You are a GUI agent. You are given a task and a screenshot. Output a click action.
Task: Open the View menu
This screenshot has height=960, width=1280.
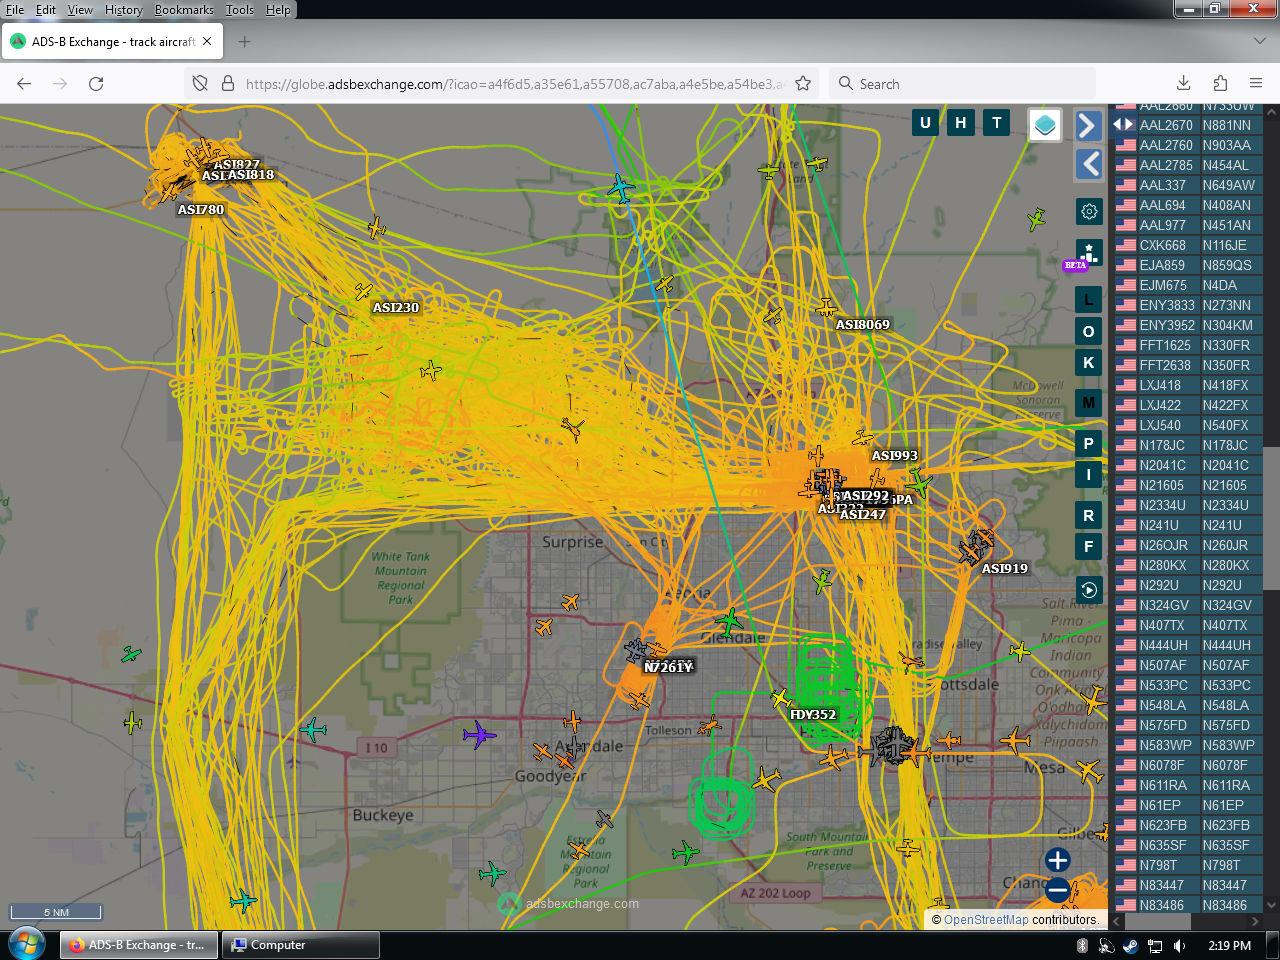(80, 10)
